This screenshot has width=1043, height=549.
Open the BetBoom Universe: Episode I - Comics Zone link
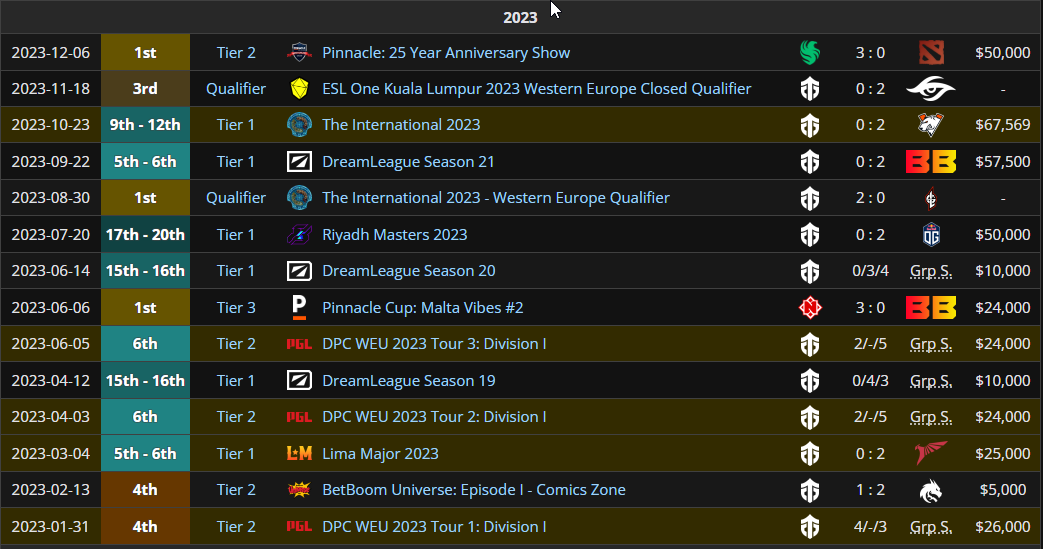[474, 490]
